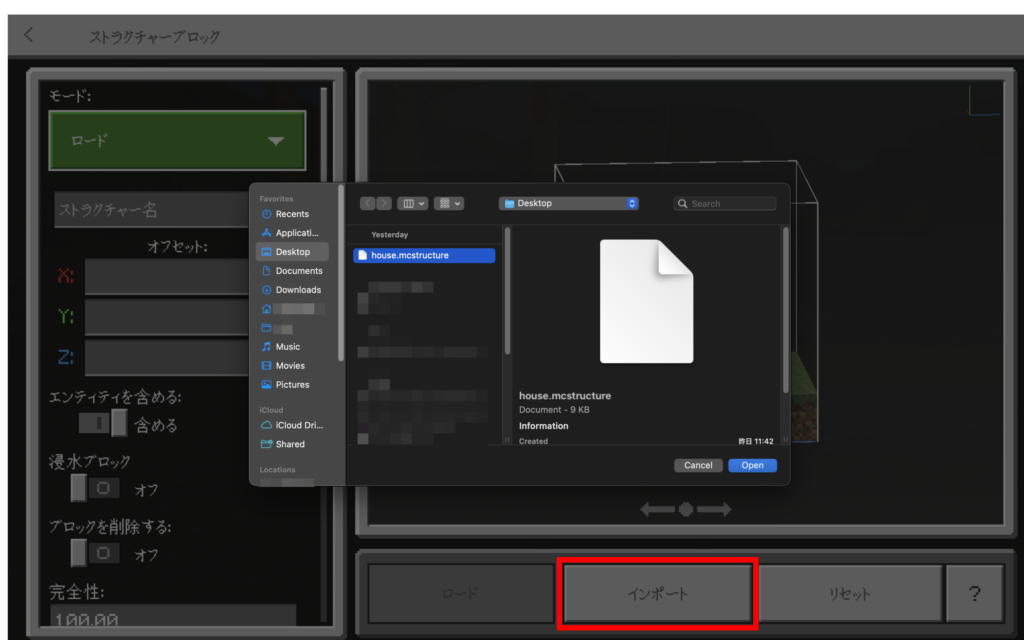Open iCloud Drive from the sidebar
This screenshot has height=640, width=1024.
(x=298, y=425)
